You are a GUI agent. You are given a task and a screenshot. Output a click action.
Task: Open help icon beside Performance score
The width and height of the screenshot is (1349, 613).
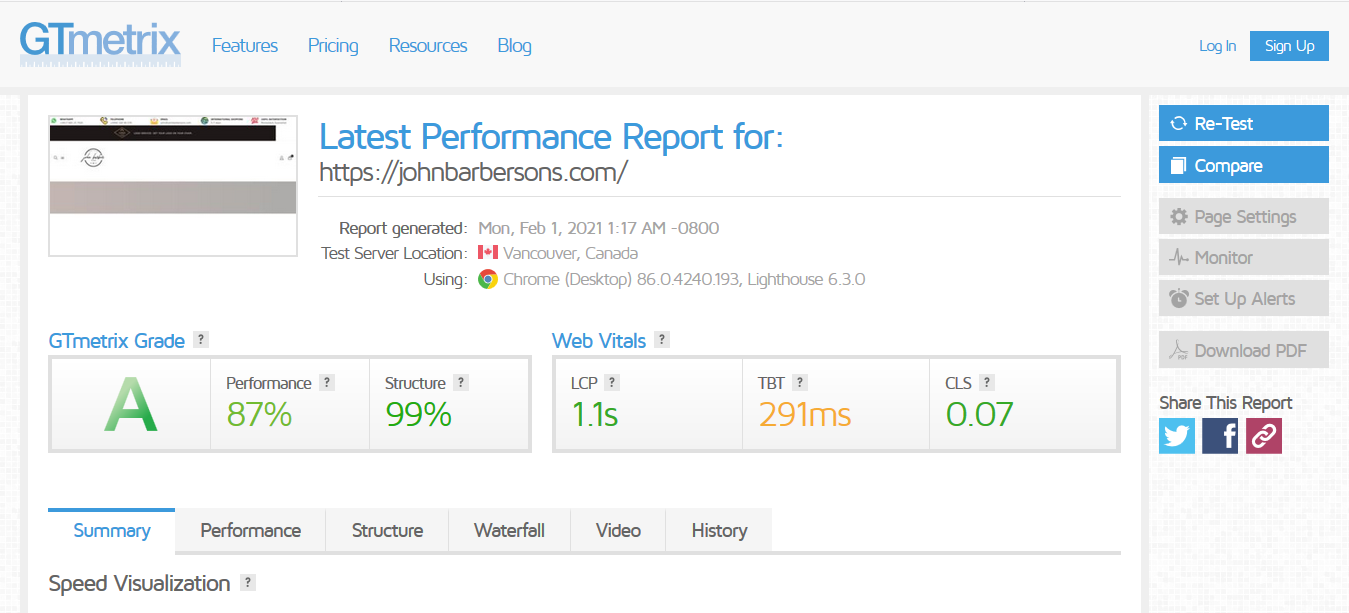click(327, 382)
